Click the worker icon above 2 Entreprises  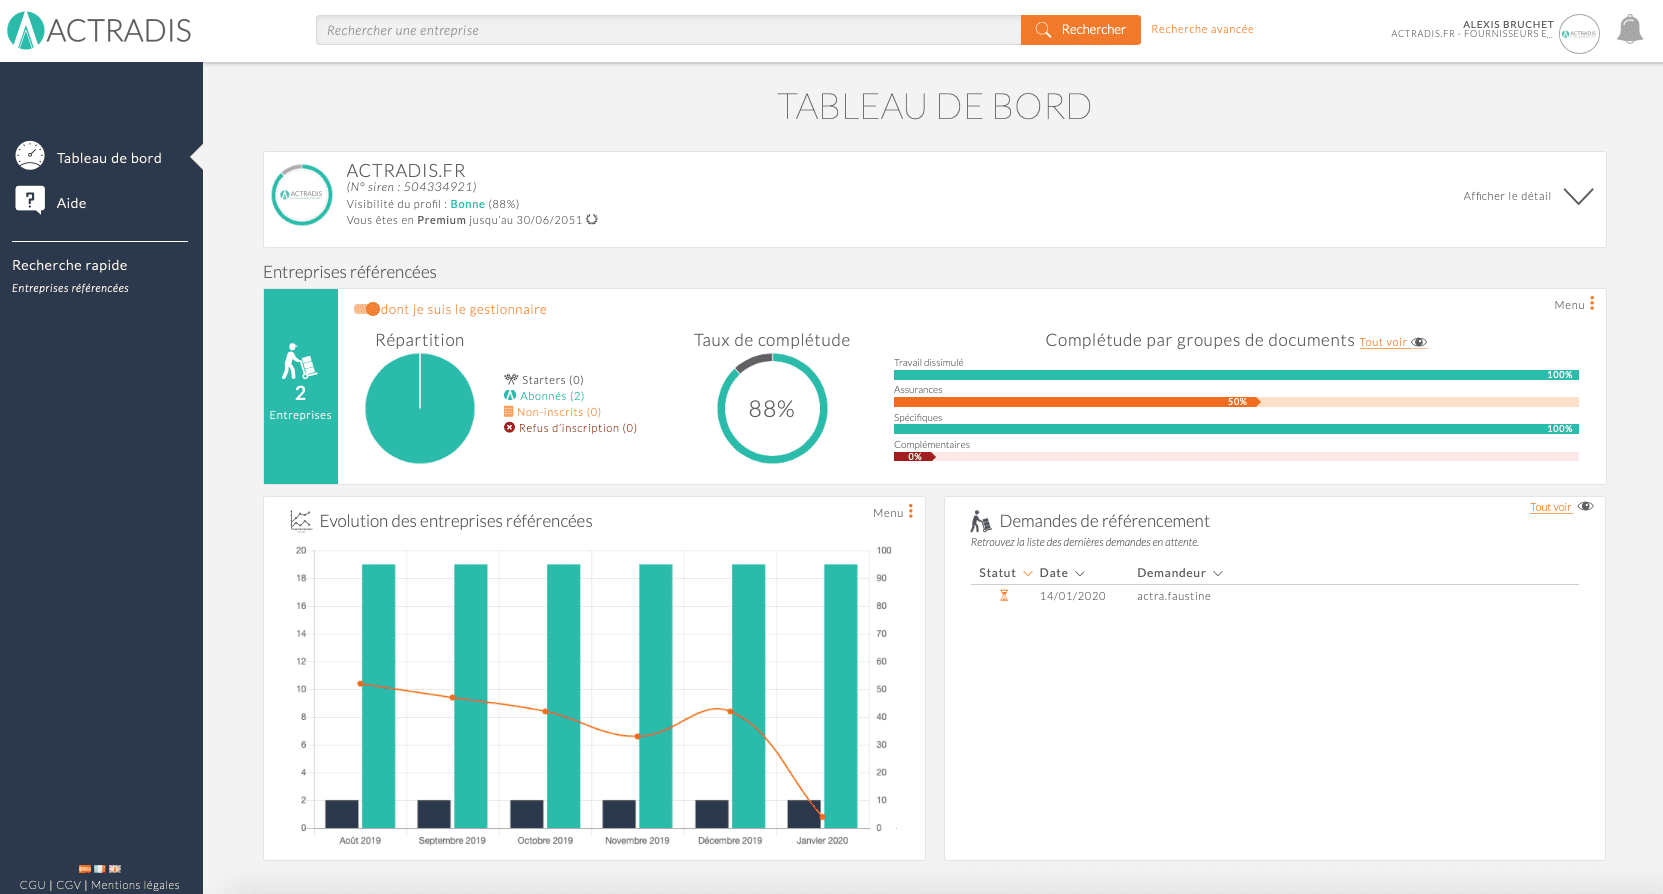[x=299, y=361]
